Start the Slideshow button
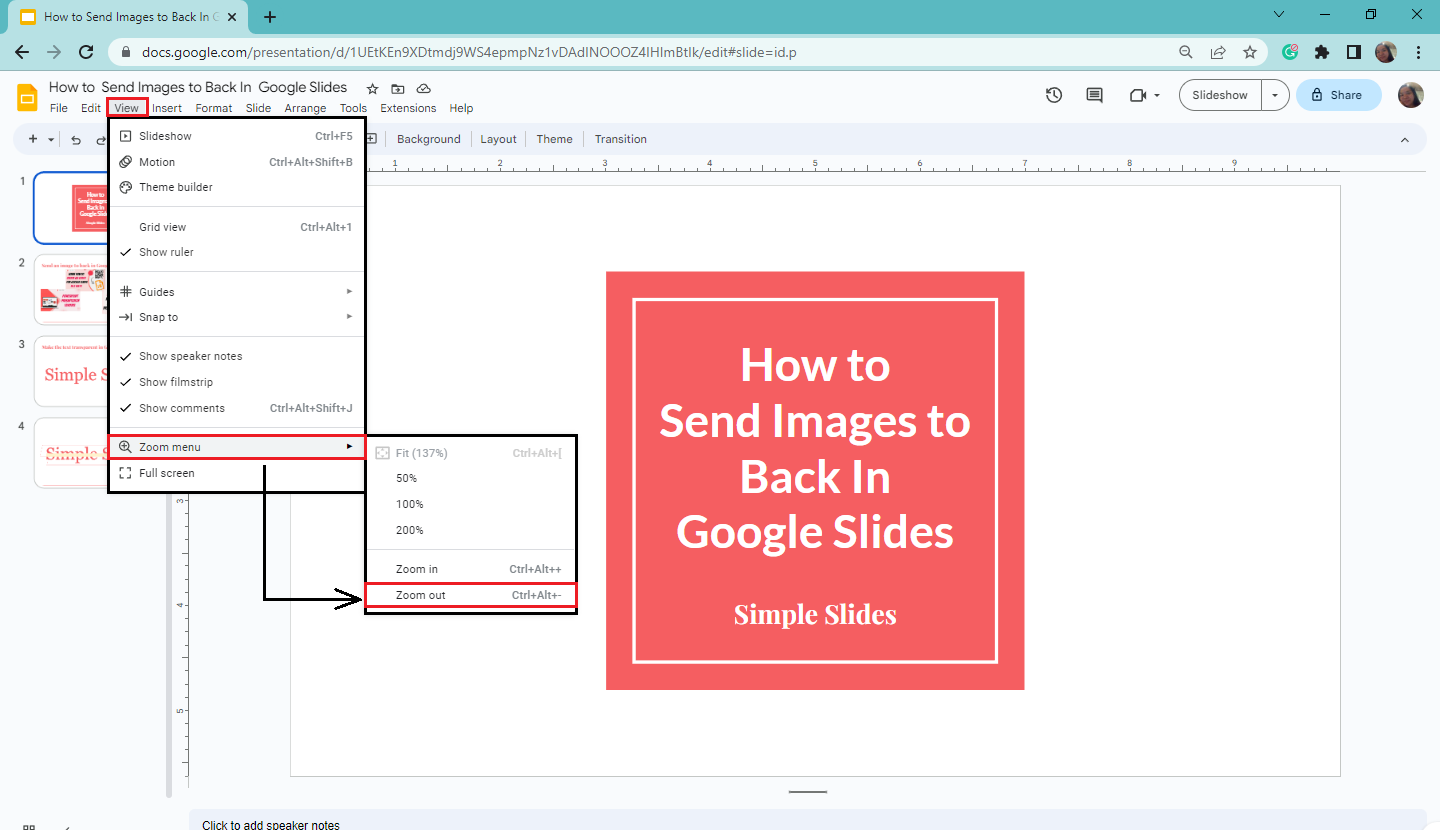Screen dimensions: 1440x830 (1220, 95)
